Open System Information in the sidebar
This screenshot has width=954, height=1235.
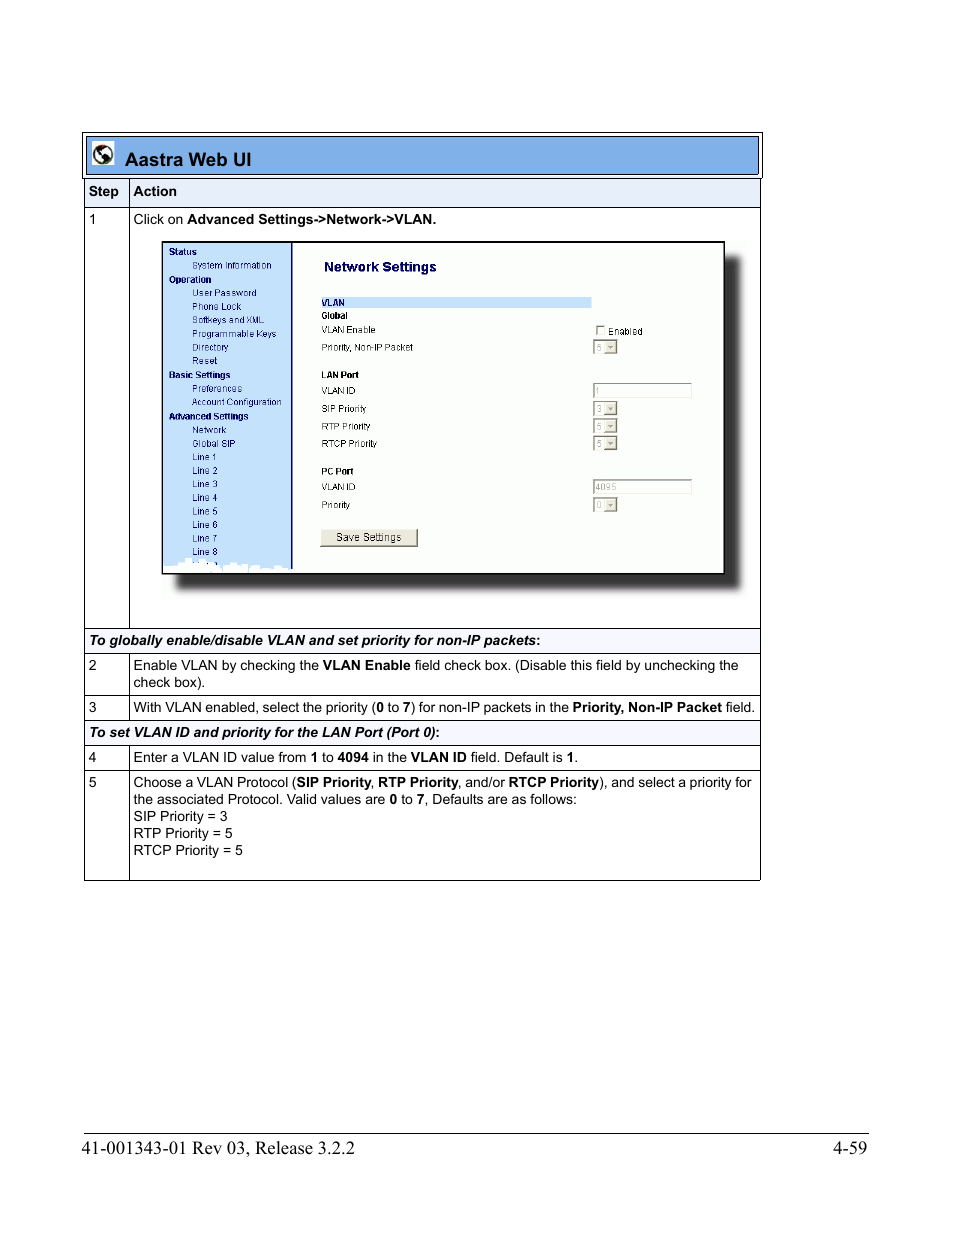[x=232, y=266]
